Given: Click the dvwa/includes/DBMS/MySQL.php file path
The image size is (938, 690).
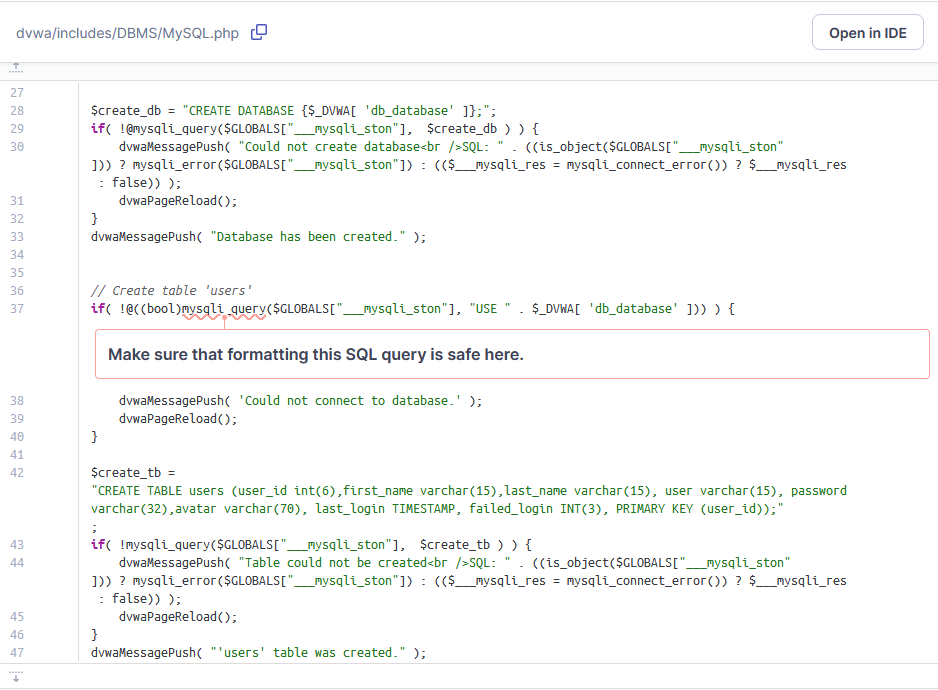Looking at the screenshot, I should (127, 33).
